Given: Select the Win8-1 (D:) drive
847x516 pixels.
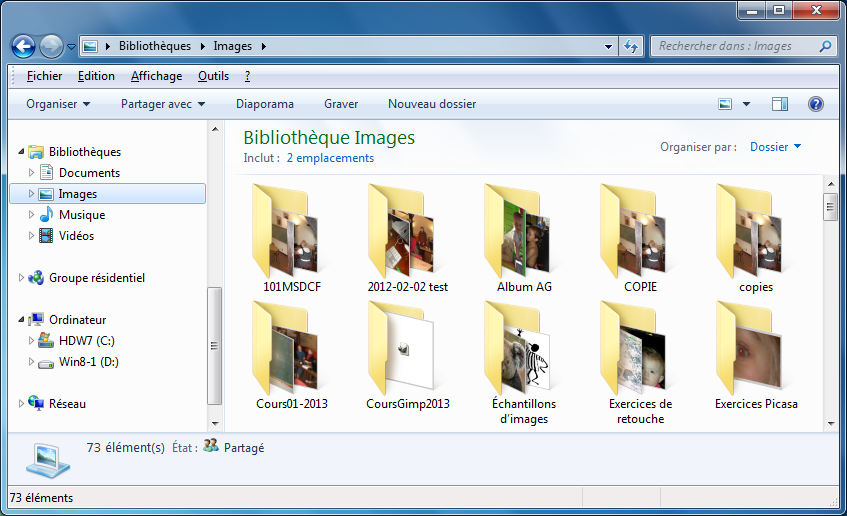Looking at the screenshot, I should click(x=89, y=362).
